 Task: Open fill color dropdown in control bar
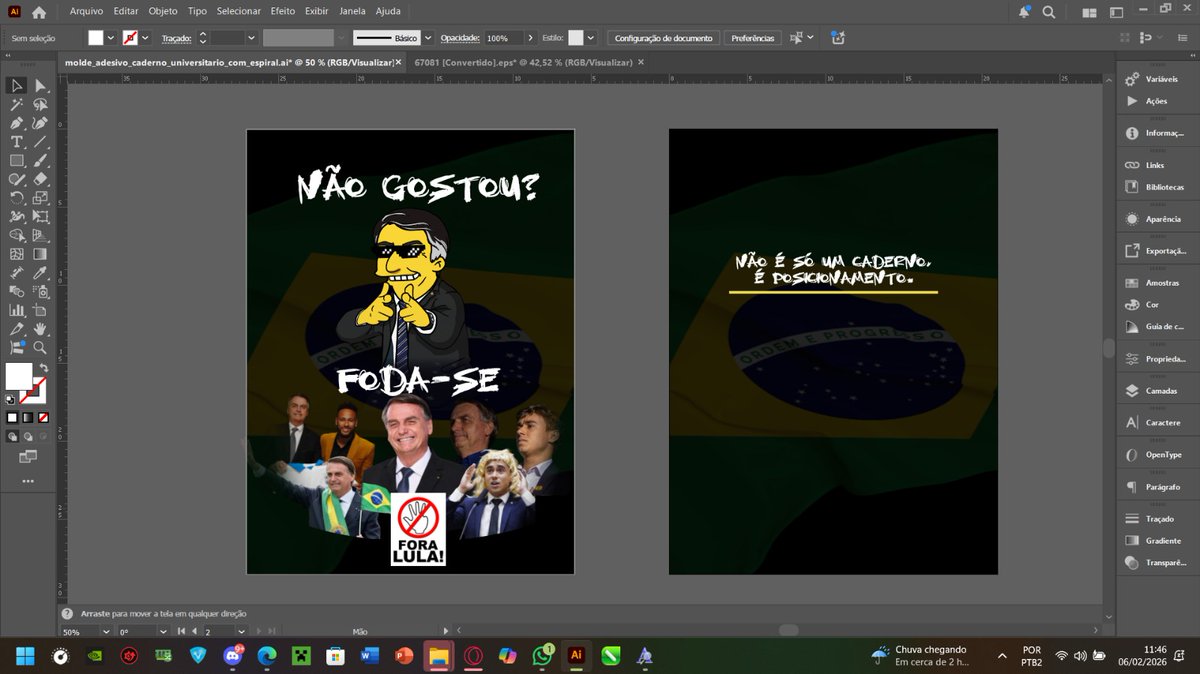tap(111, 38)
